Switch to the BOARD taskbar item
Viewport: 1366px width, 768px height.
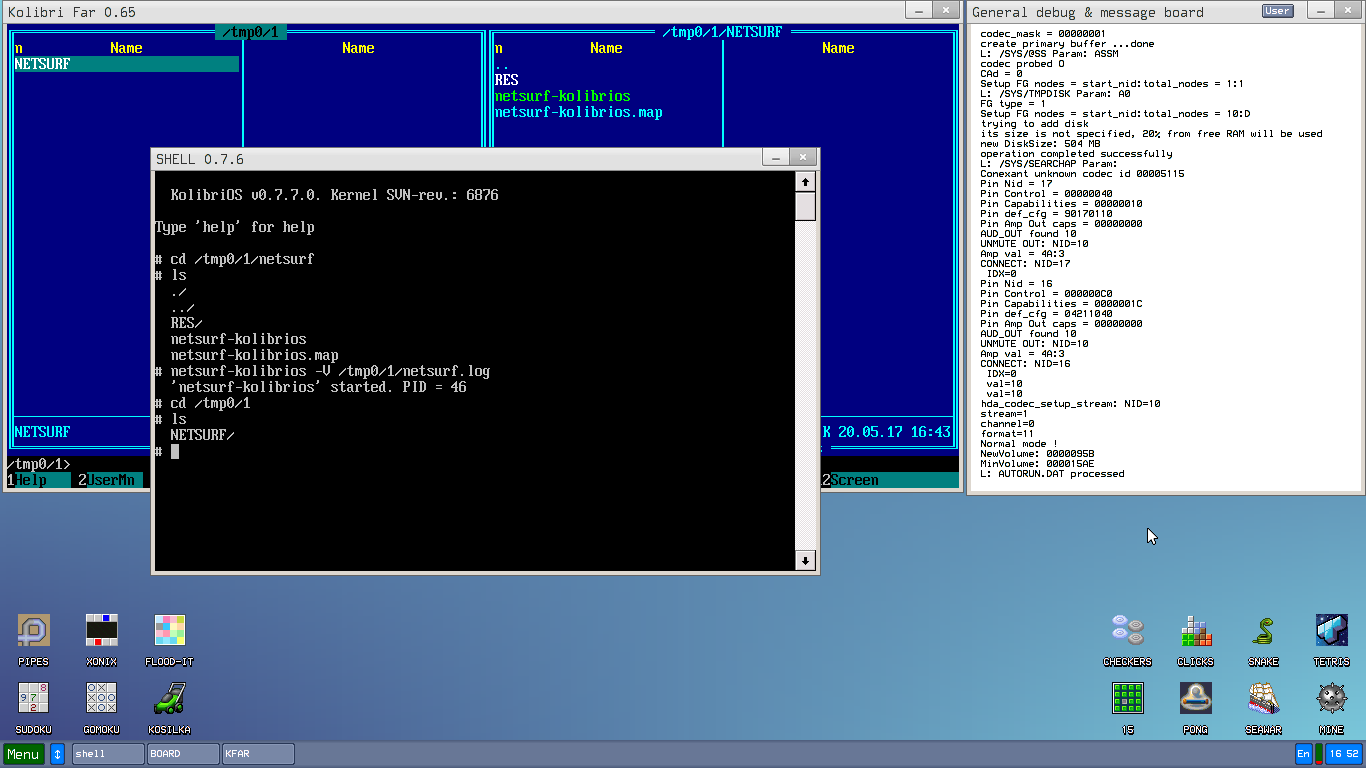183,754
